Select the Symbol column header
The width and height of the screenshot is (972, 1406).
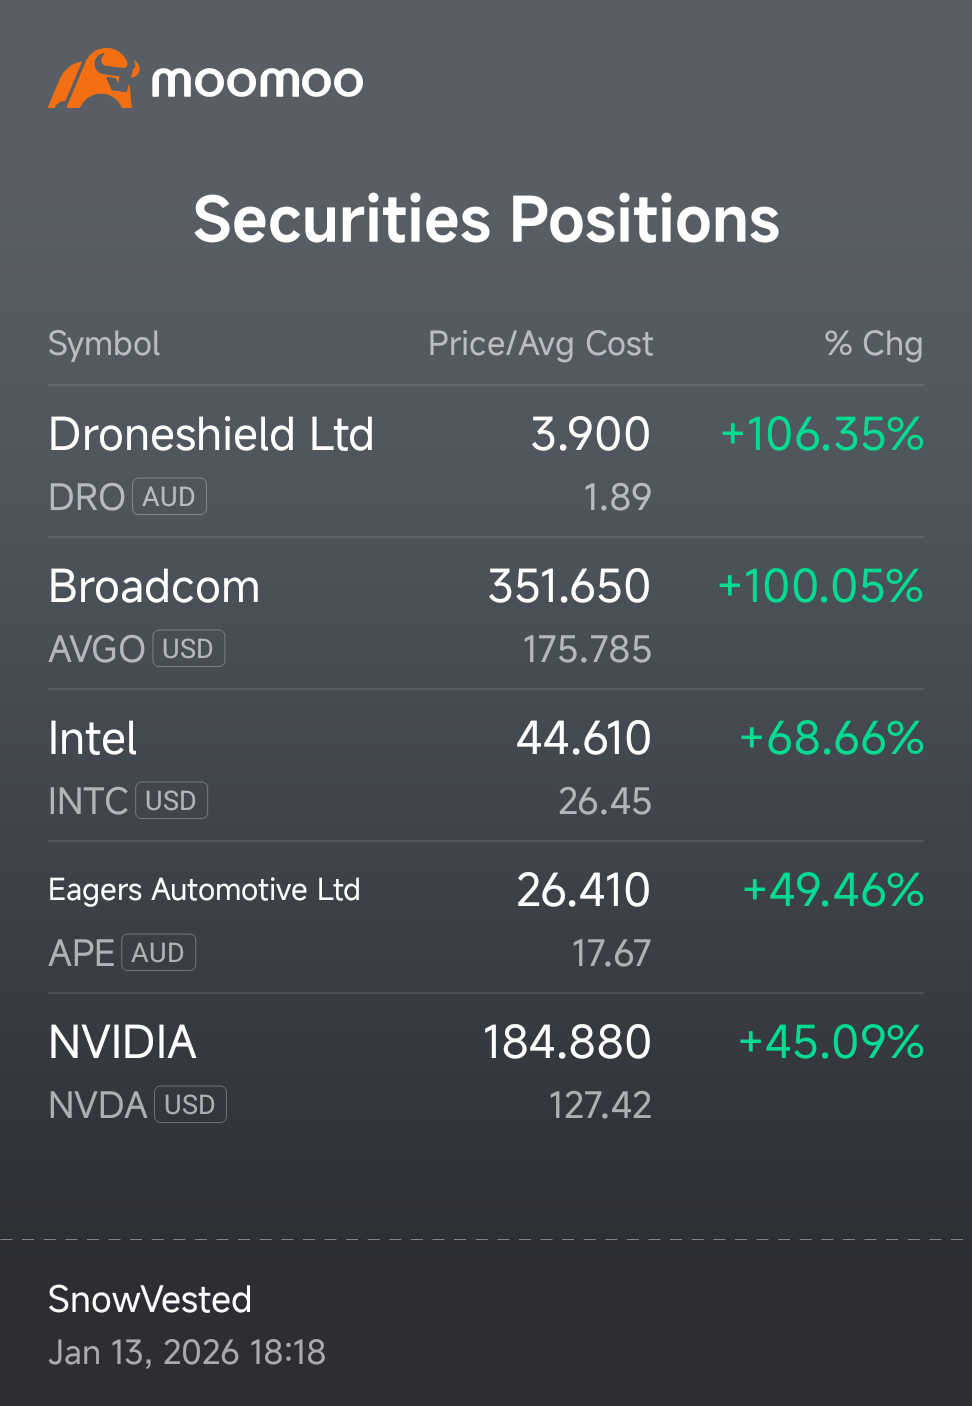(104, 344)
